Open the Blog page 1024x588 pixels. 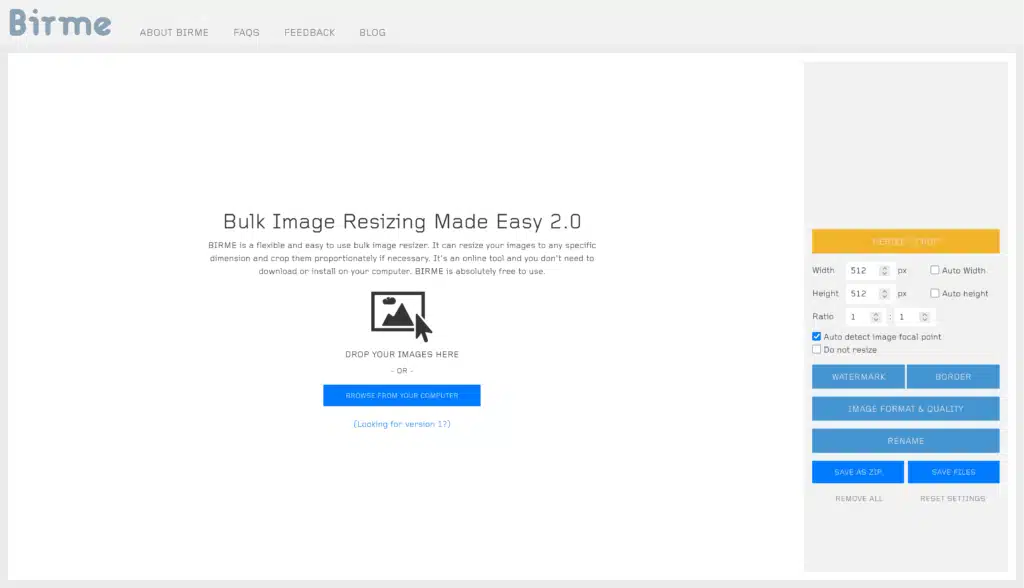click(372, 33)
